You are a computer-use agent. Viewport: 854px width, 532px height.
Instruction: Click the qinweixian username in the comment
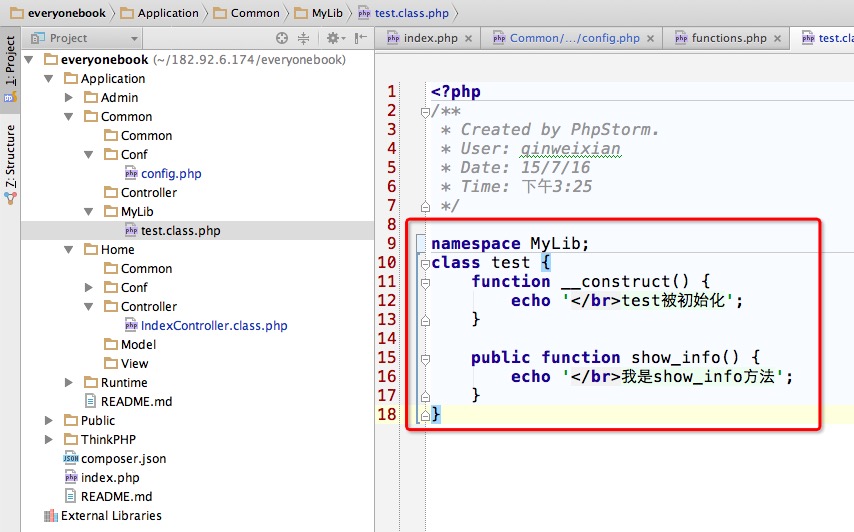point(571,149)
